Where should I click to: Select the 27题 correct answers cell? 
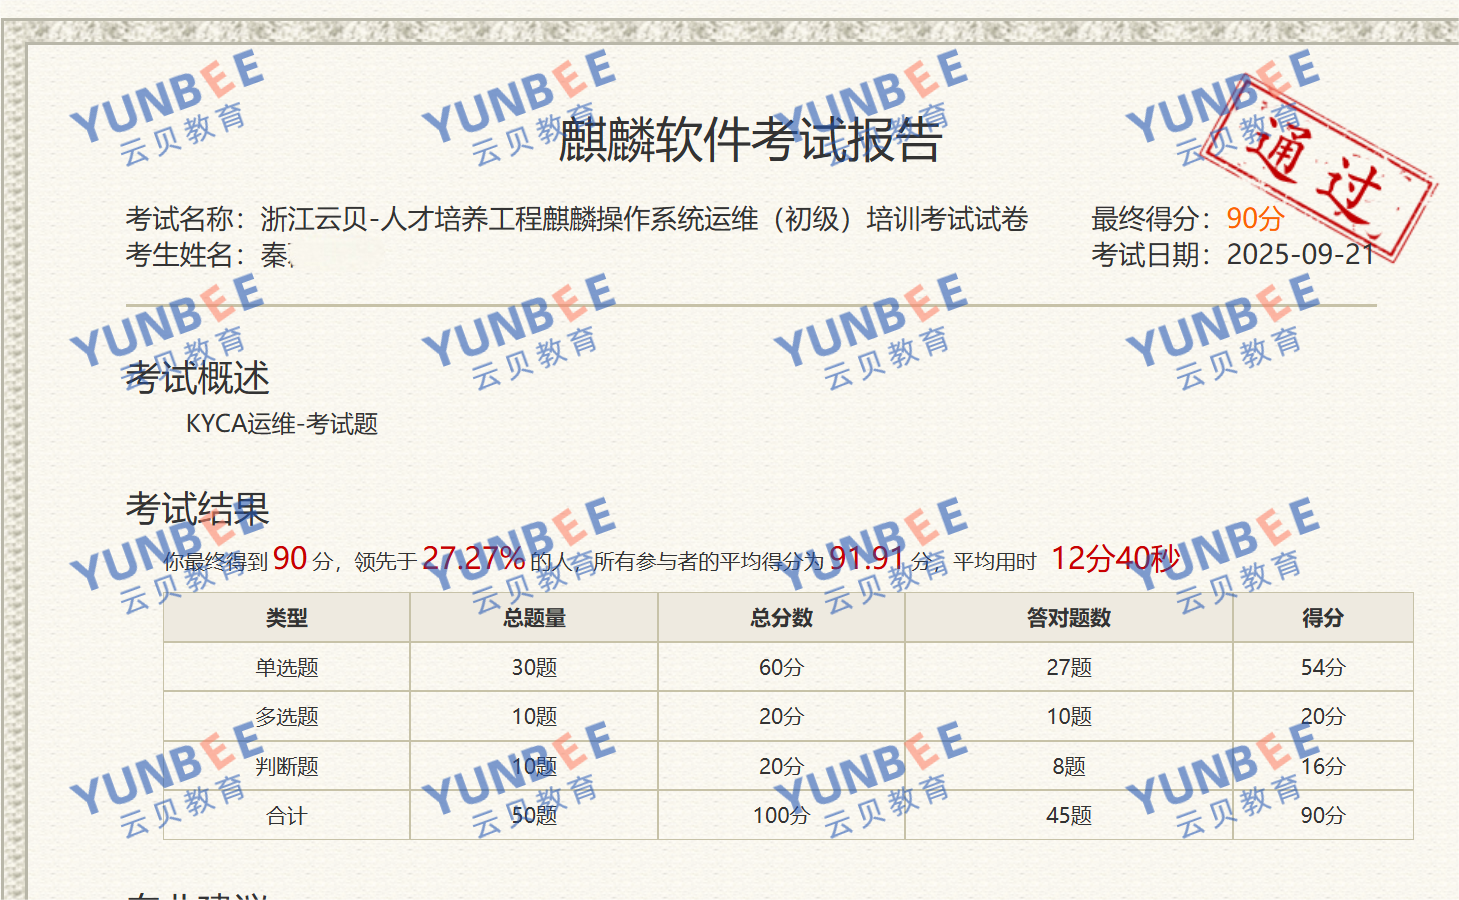1068,667
